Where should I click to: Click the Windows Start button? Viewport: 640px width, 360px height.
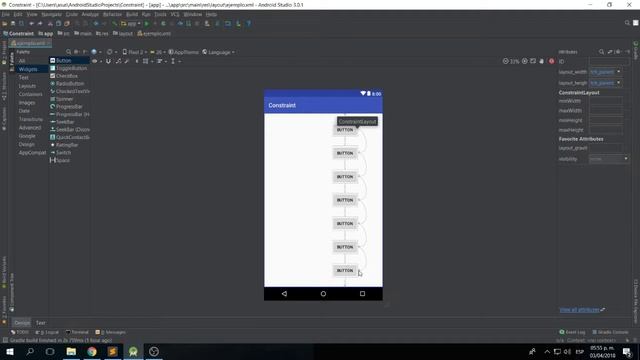click(x=9, y=351)
